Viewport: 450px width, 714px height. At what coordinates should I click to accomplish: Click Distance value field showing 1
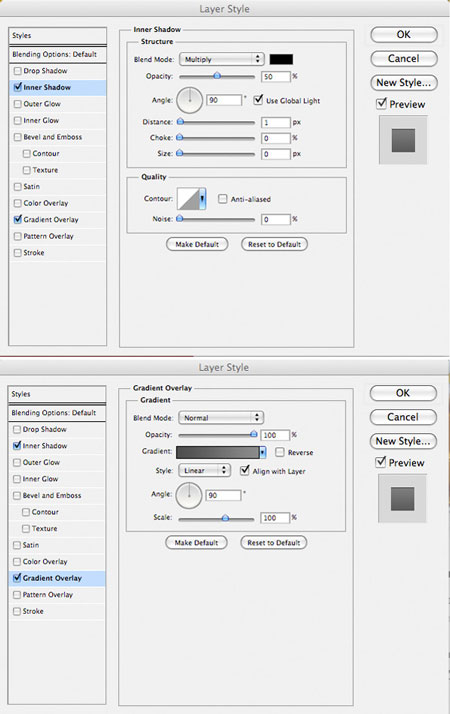[x=276, y=122]
